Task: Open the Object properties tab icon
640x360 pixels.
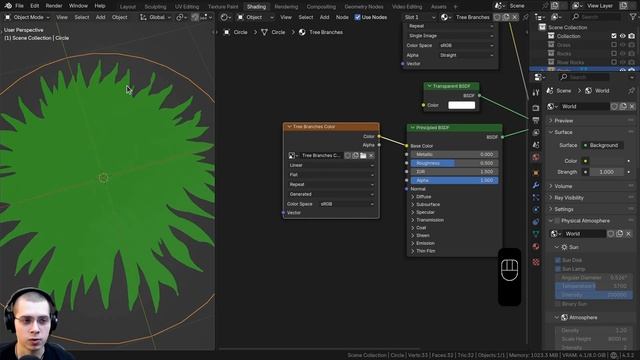Action: coord(536,173)
